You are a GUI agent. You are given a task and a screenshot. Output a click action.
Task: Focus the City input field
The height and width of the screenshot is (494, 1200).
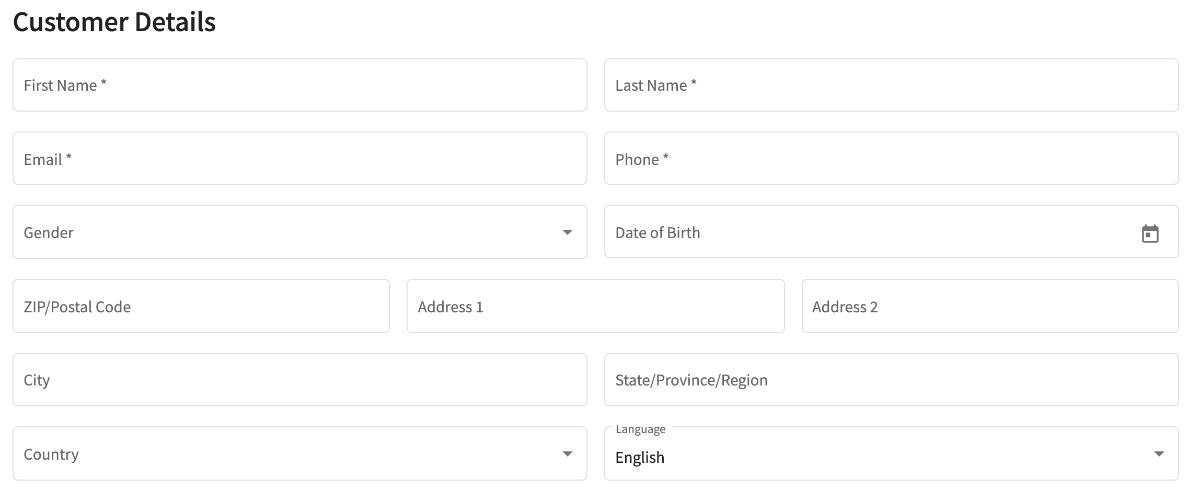pos(300,380)
